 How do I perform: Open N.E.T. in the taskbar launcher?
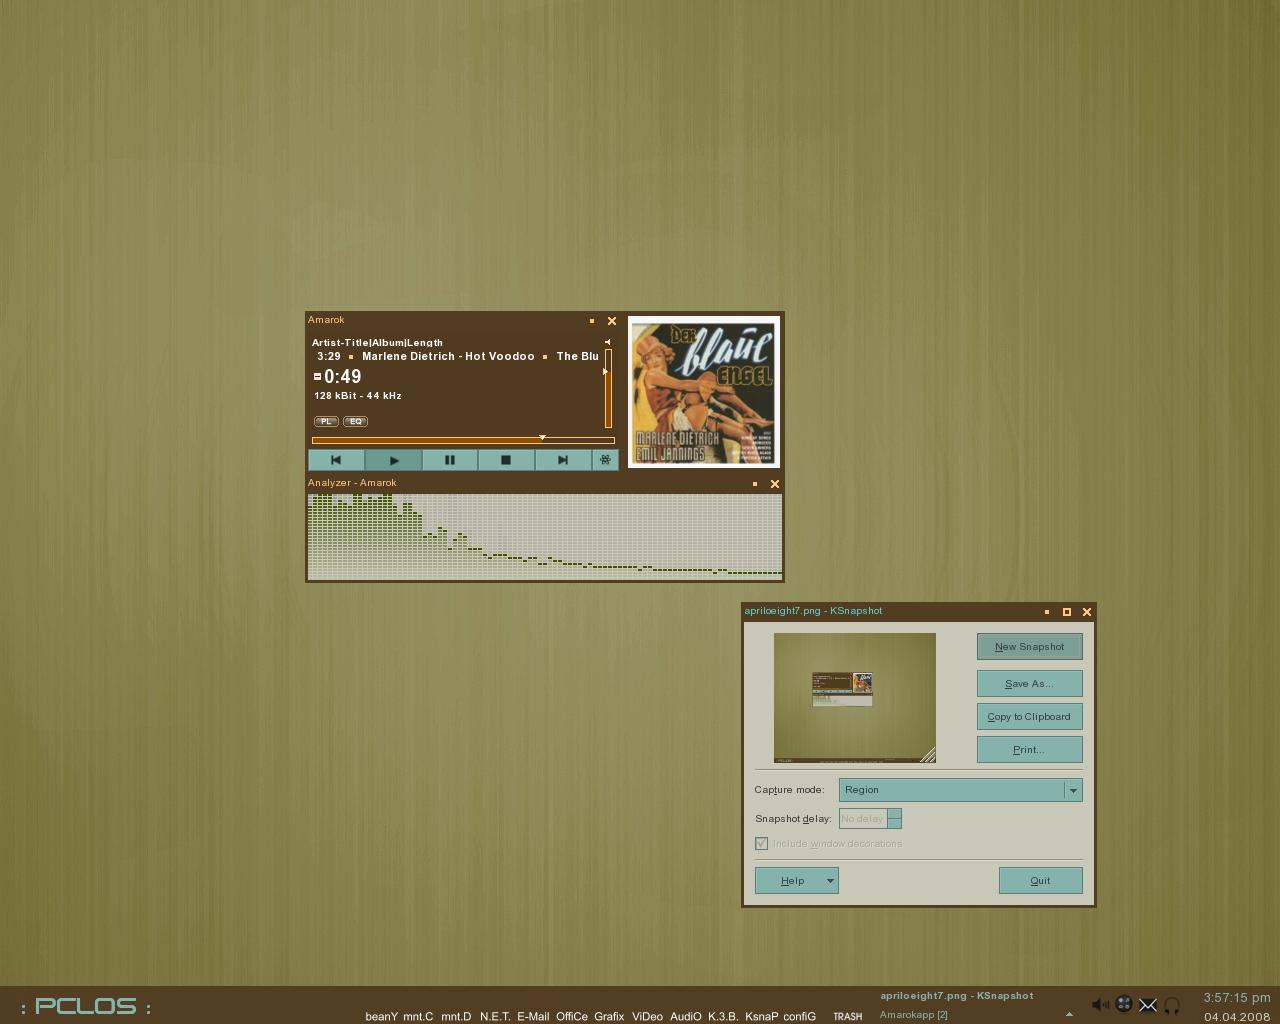(495, 1016)
